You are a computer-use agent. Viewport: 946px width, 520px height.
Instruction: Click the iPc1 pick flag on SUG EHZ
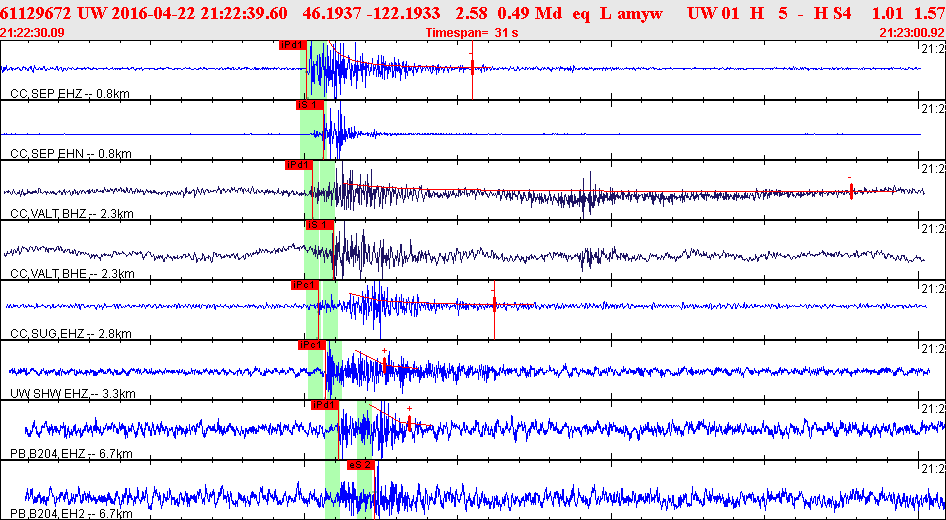click(305, 285)
